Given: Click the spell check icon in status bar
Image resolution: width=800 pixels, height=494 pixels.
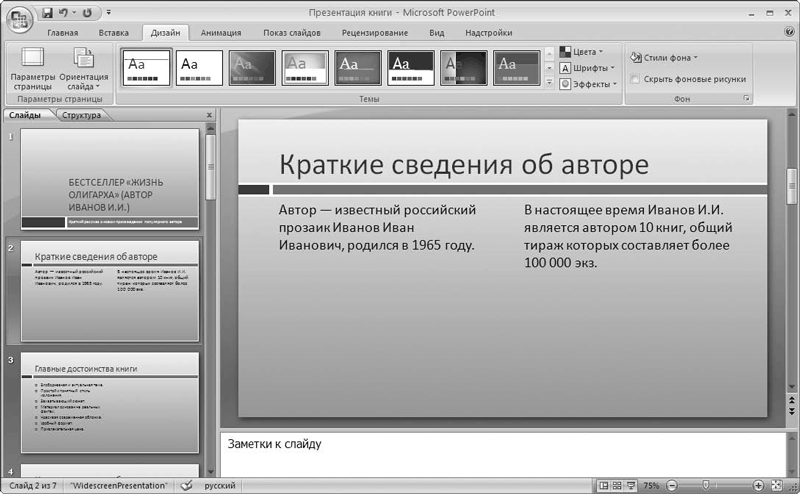Looking at the screenshot, I should point(186,485).
